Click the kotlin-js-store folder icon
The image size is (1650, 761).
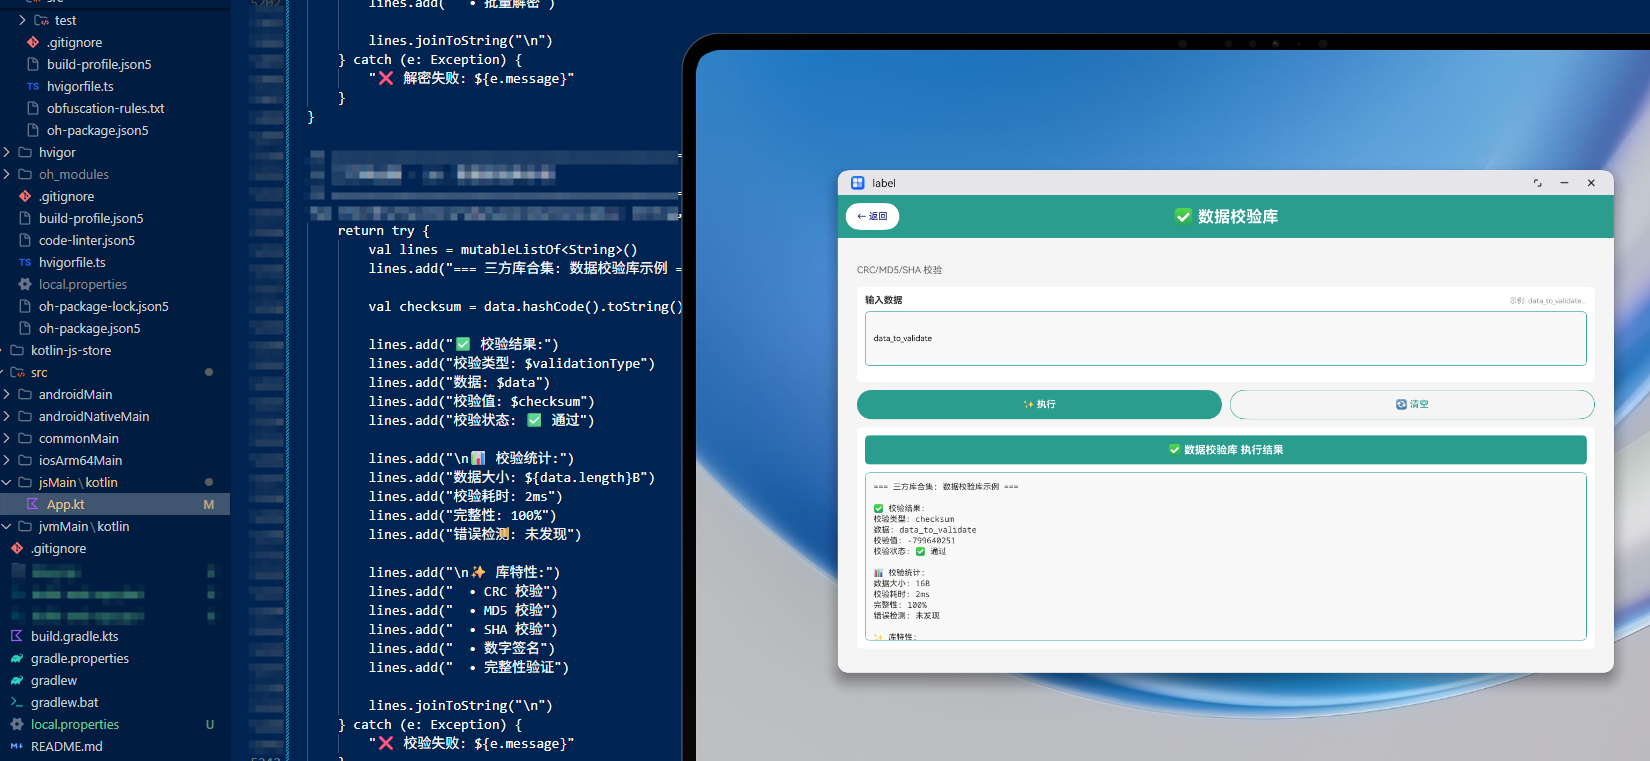(17, 350)
